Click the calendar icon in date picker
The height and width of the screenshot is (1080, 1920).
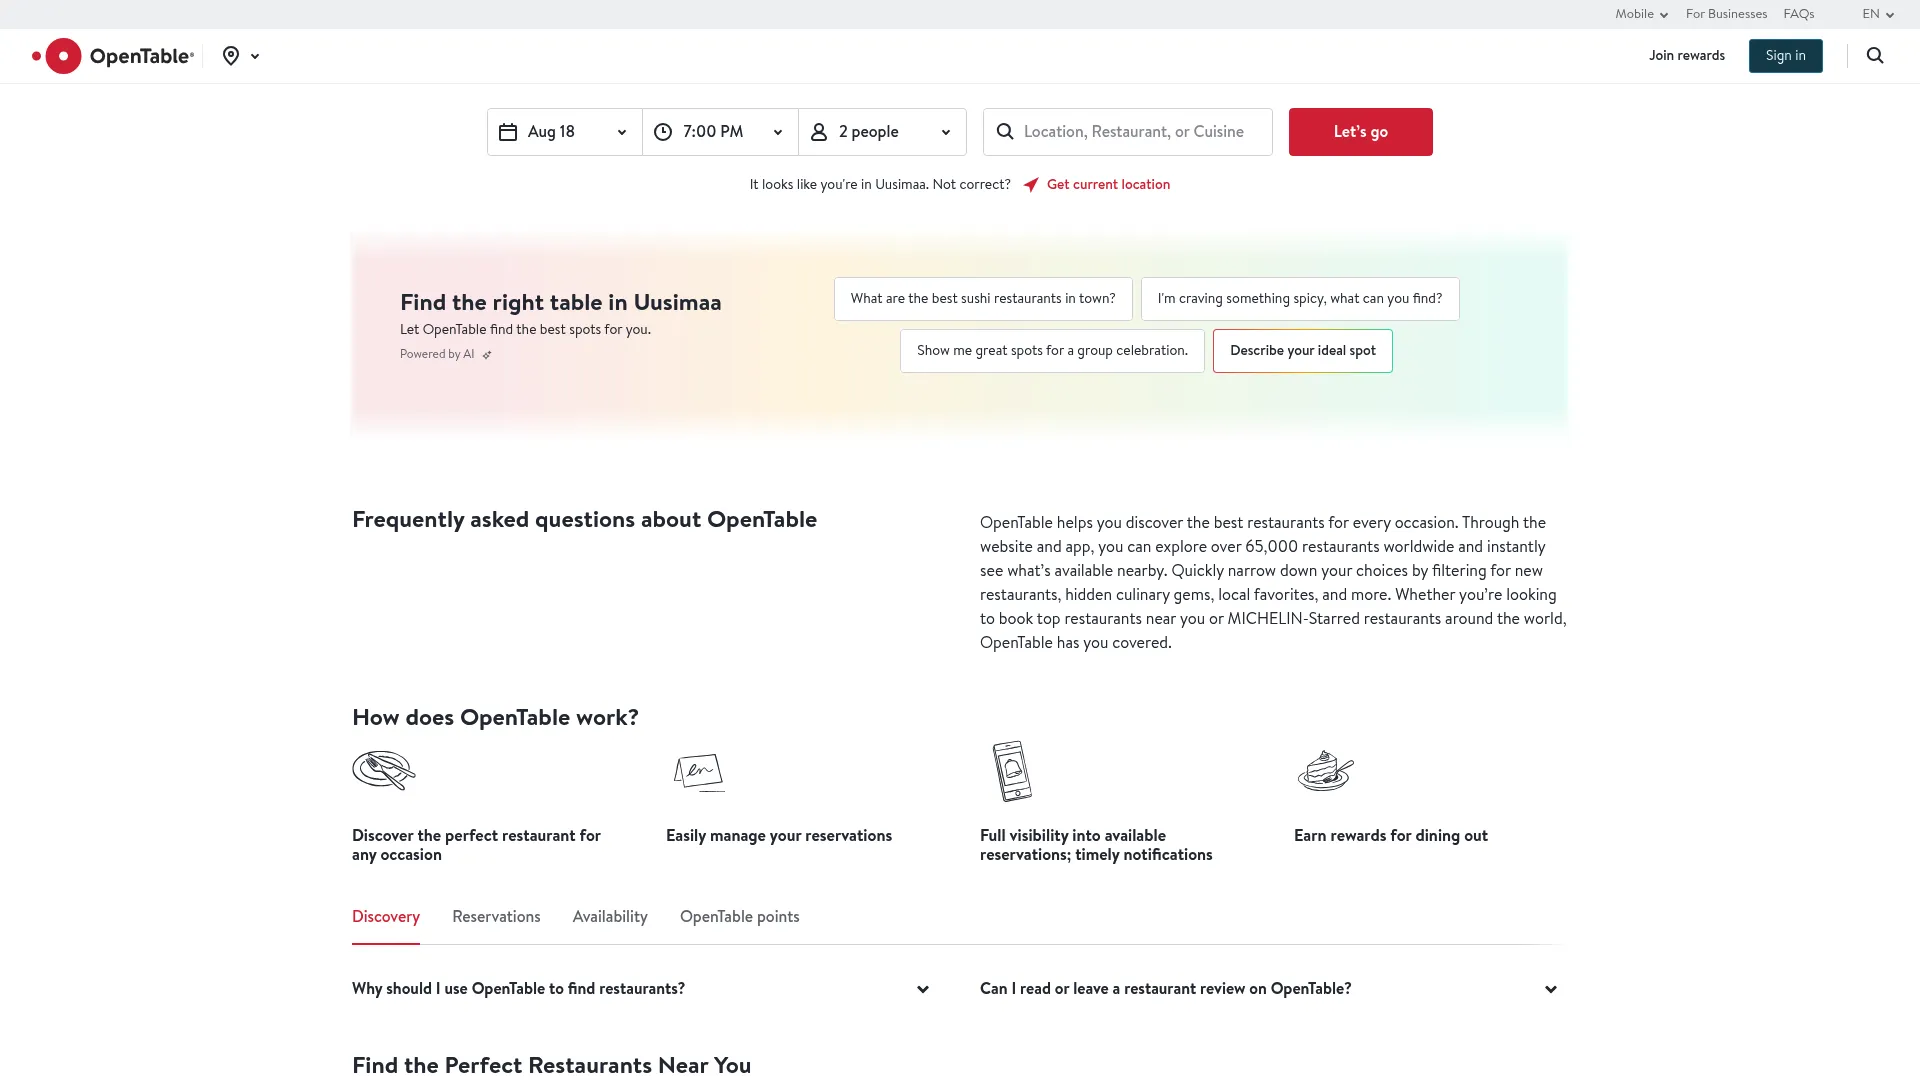tap(508, 132)
